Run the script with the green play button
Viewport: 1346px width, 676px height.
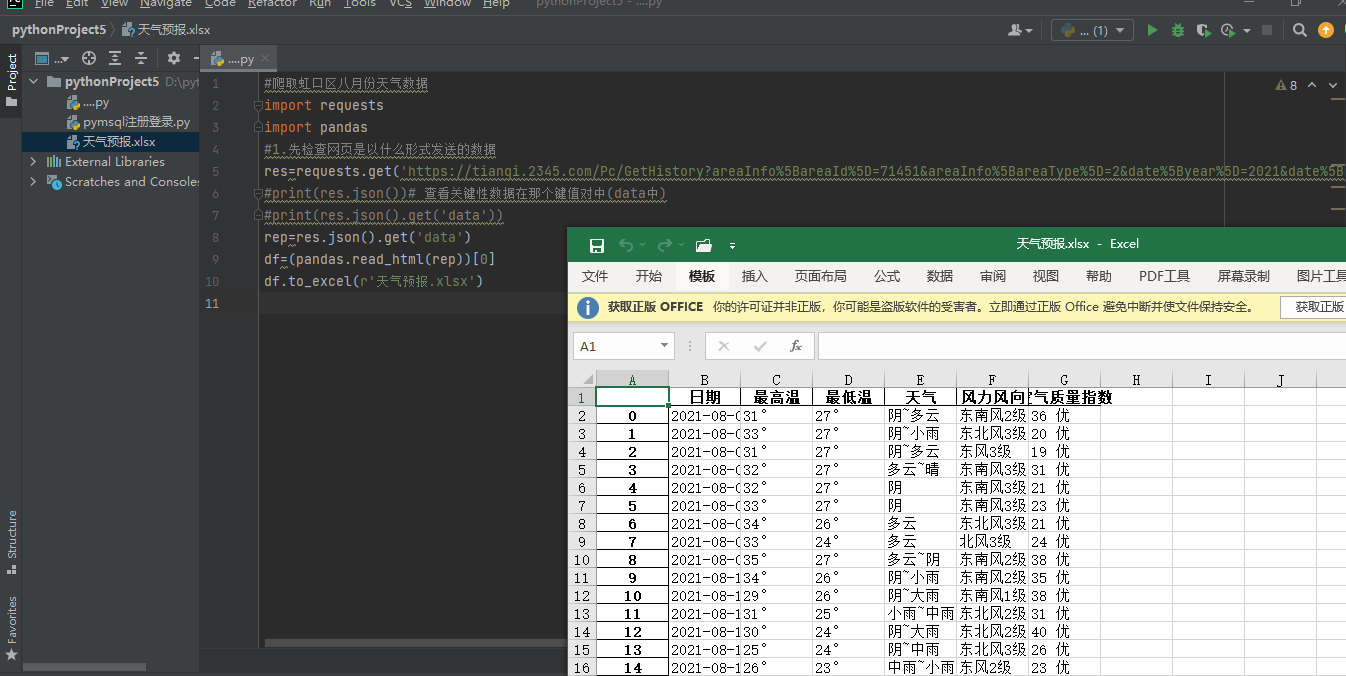click(x=1152, y=31)
